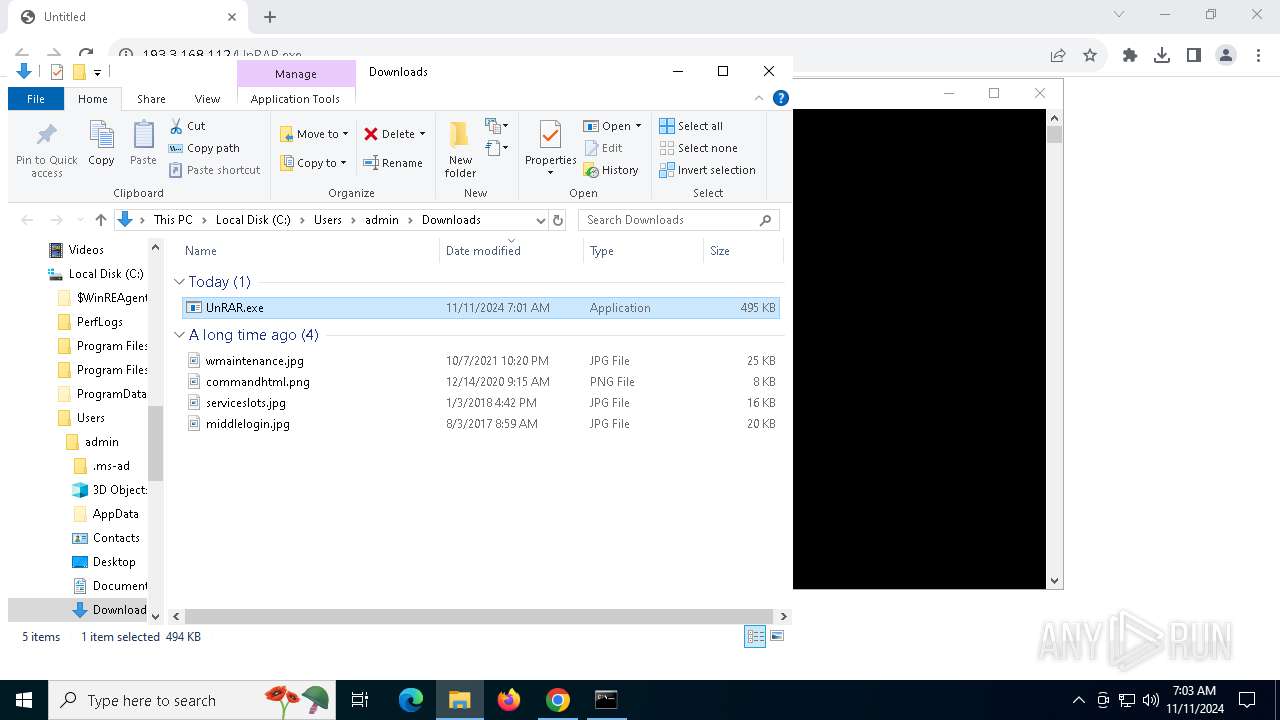Launch Firefox from taskbar
1280x720 pixels.
coord(509,700)
